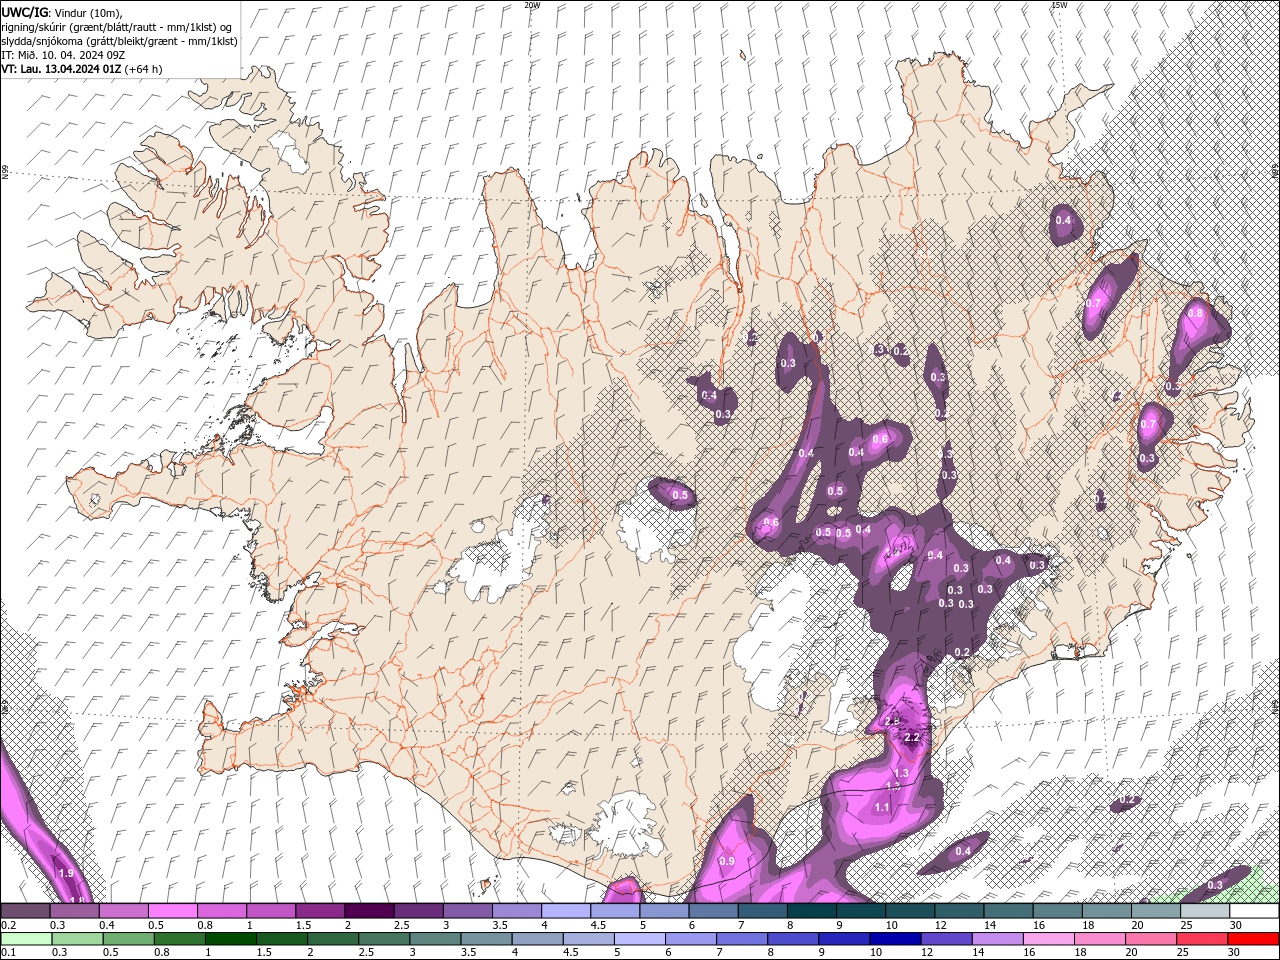This screenshot has width=1280, height=960.
Task: Select the pale green bottom-row swatch between 0.1 and 0.3
Action: coord(25,938)
